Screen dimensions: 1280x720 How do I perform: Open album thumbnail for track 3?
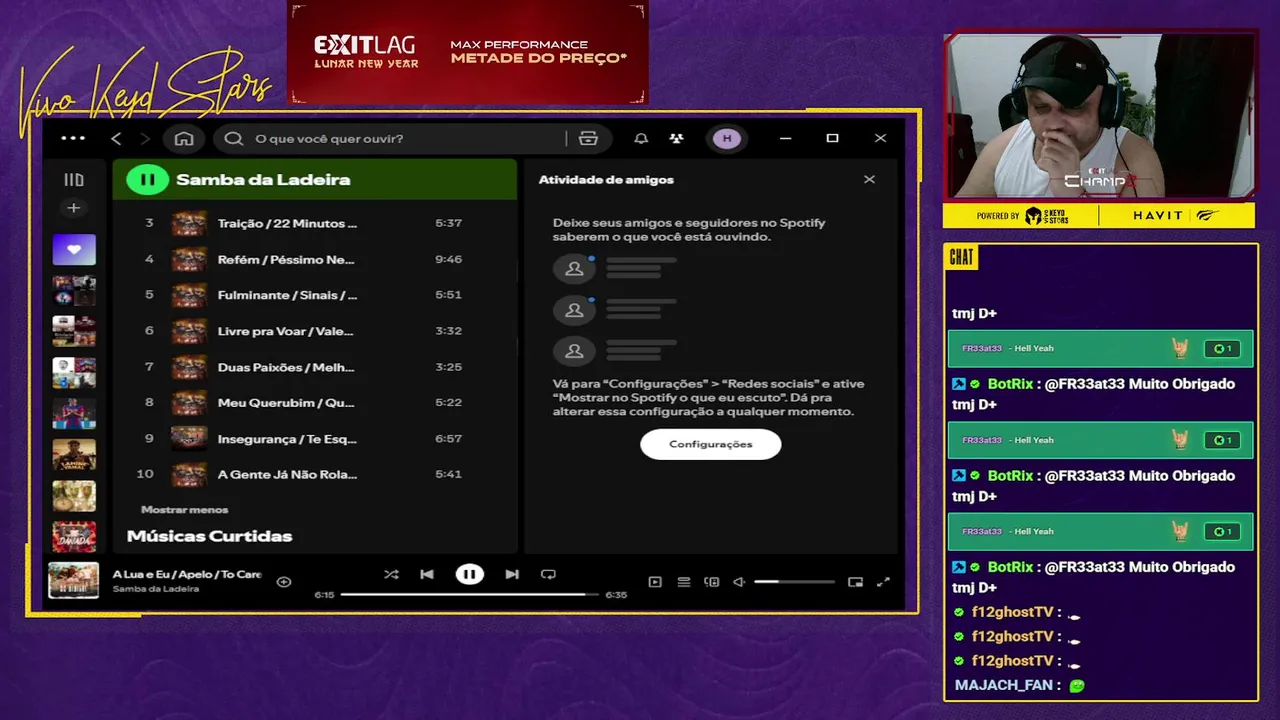pos(189,223)
